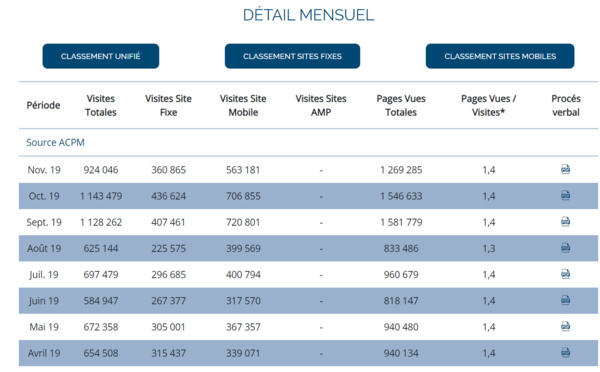Select page views value 1 269 285
The width and height of the screenshot is (600, 372).
pyautogui.click(x=401, y=170)
